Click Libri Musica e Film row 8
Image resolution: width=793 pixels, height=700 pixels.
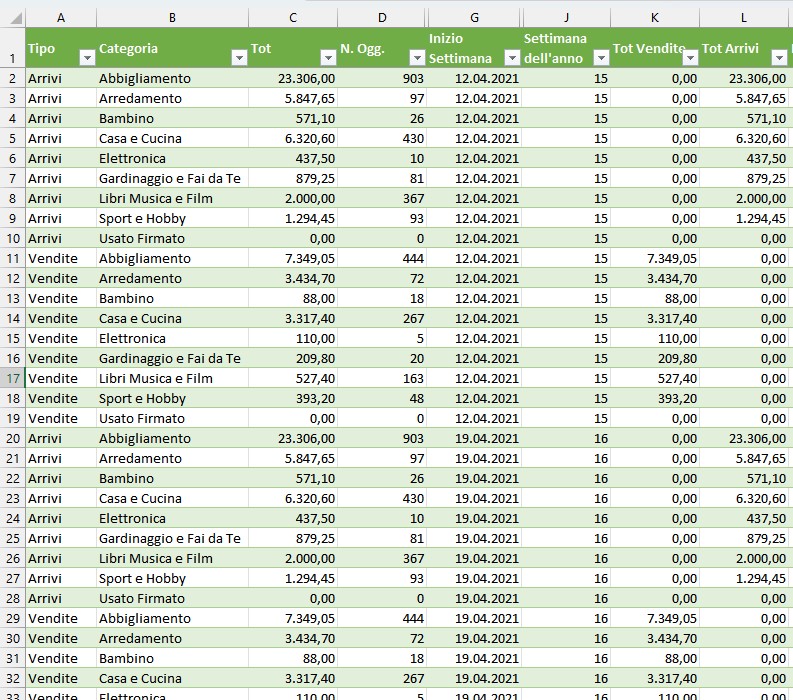(172, 198)
